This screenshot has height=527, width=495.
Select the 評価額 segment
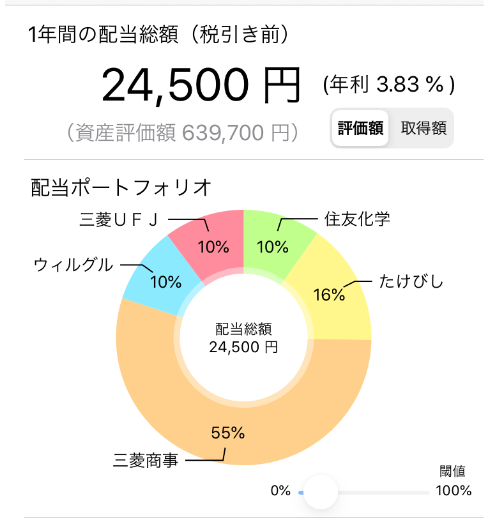click(x=360, y=128)
